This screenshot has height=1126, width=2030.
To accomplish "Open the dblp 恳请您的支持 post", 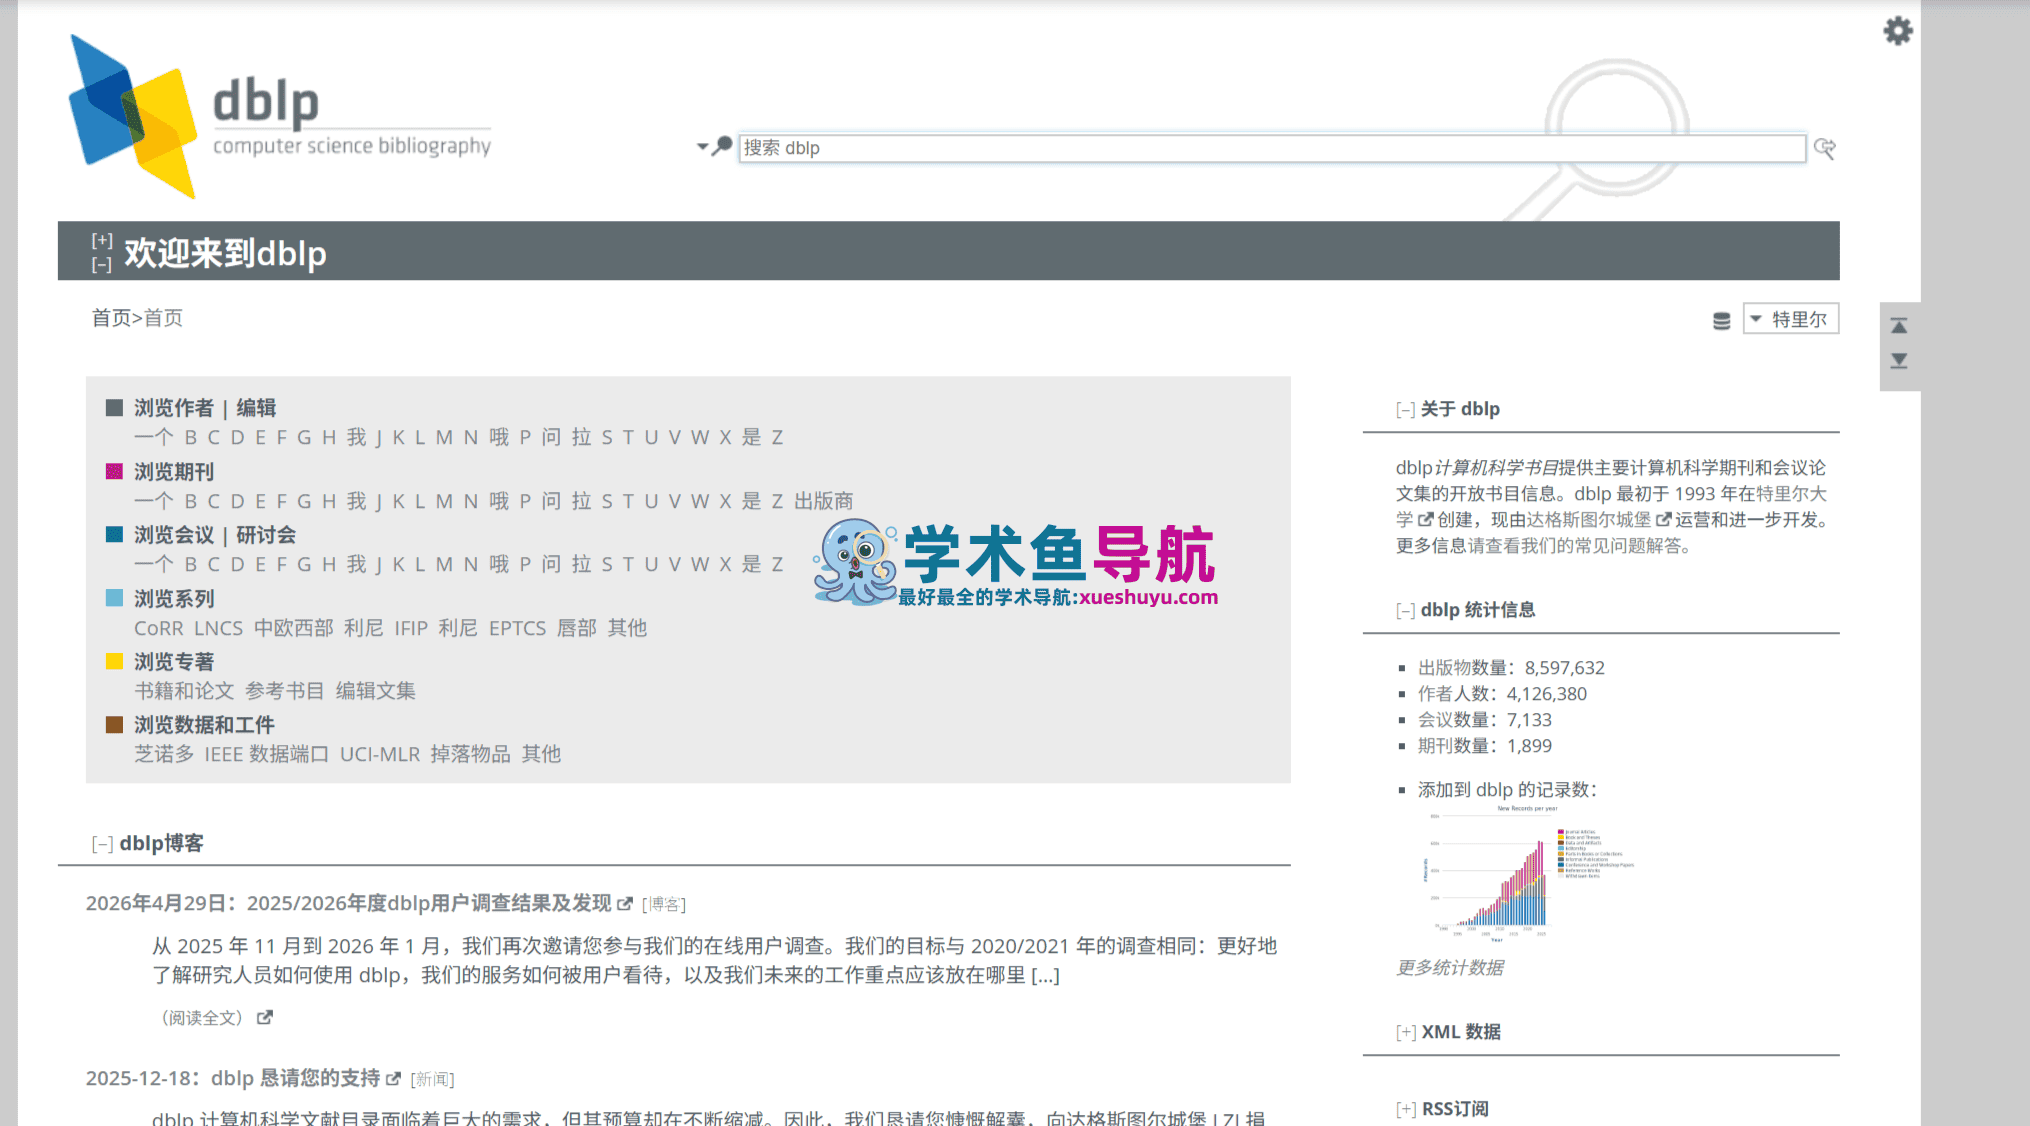I will point(295,1078).
